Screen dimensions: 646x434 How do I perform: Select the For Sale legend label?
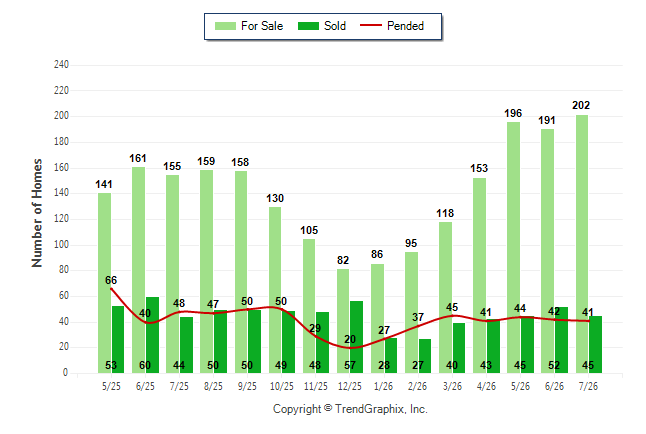point(262,26)
